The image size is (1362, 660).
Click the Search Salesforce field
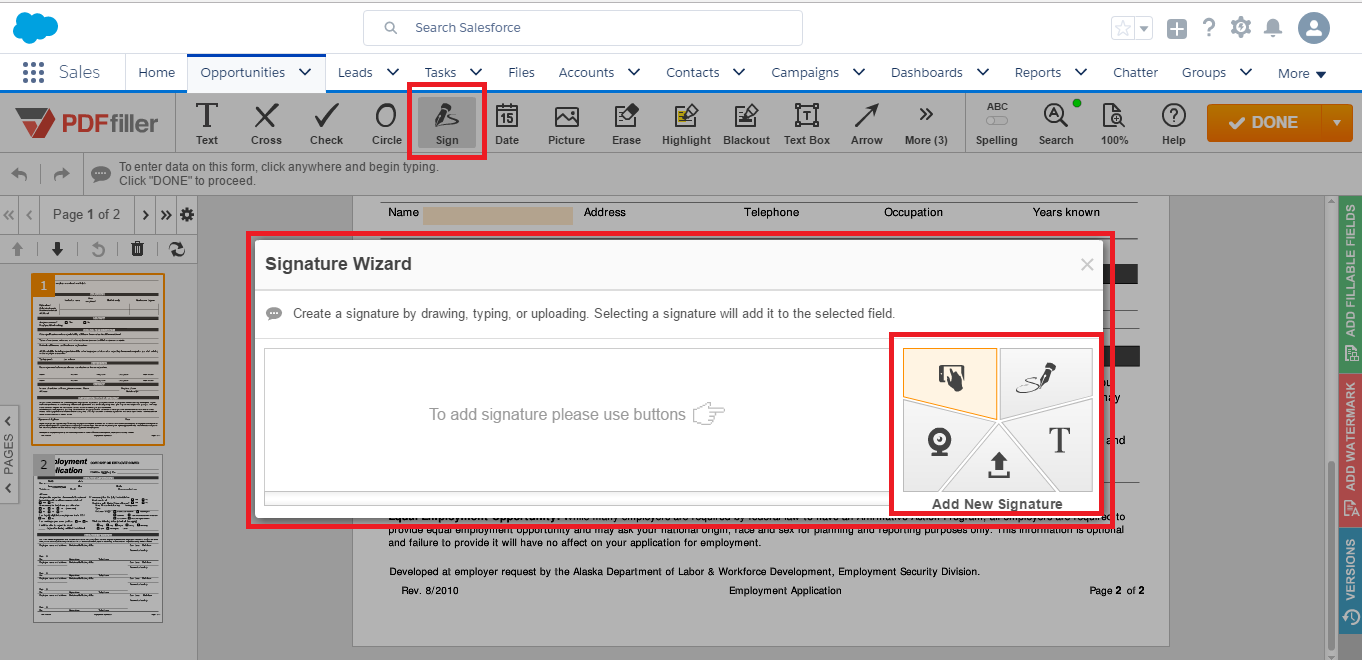click(x=583, y=28)
